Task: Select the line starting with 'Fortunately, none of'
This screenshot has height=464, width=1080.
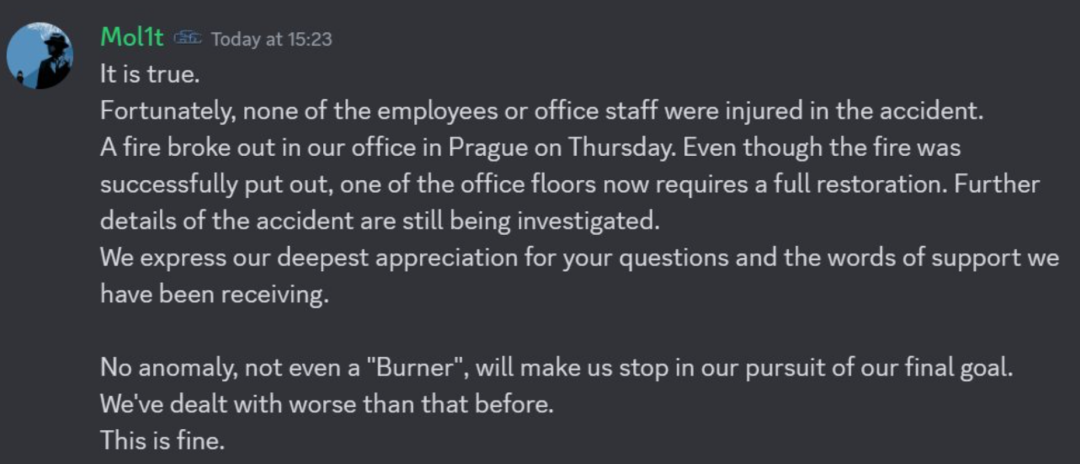Action: (x=542, y=112)
